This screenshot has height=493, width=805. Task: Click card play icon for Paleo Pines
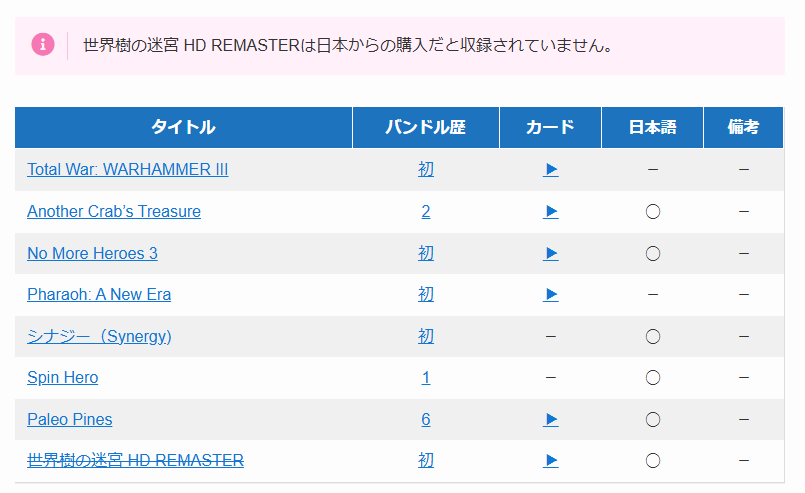click(x=551, y=420)
